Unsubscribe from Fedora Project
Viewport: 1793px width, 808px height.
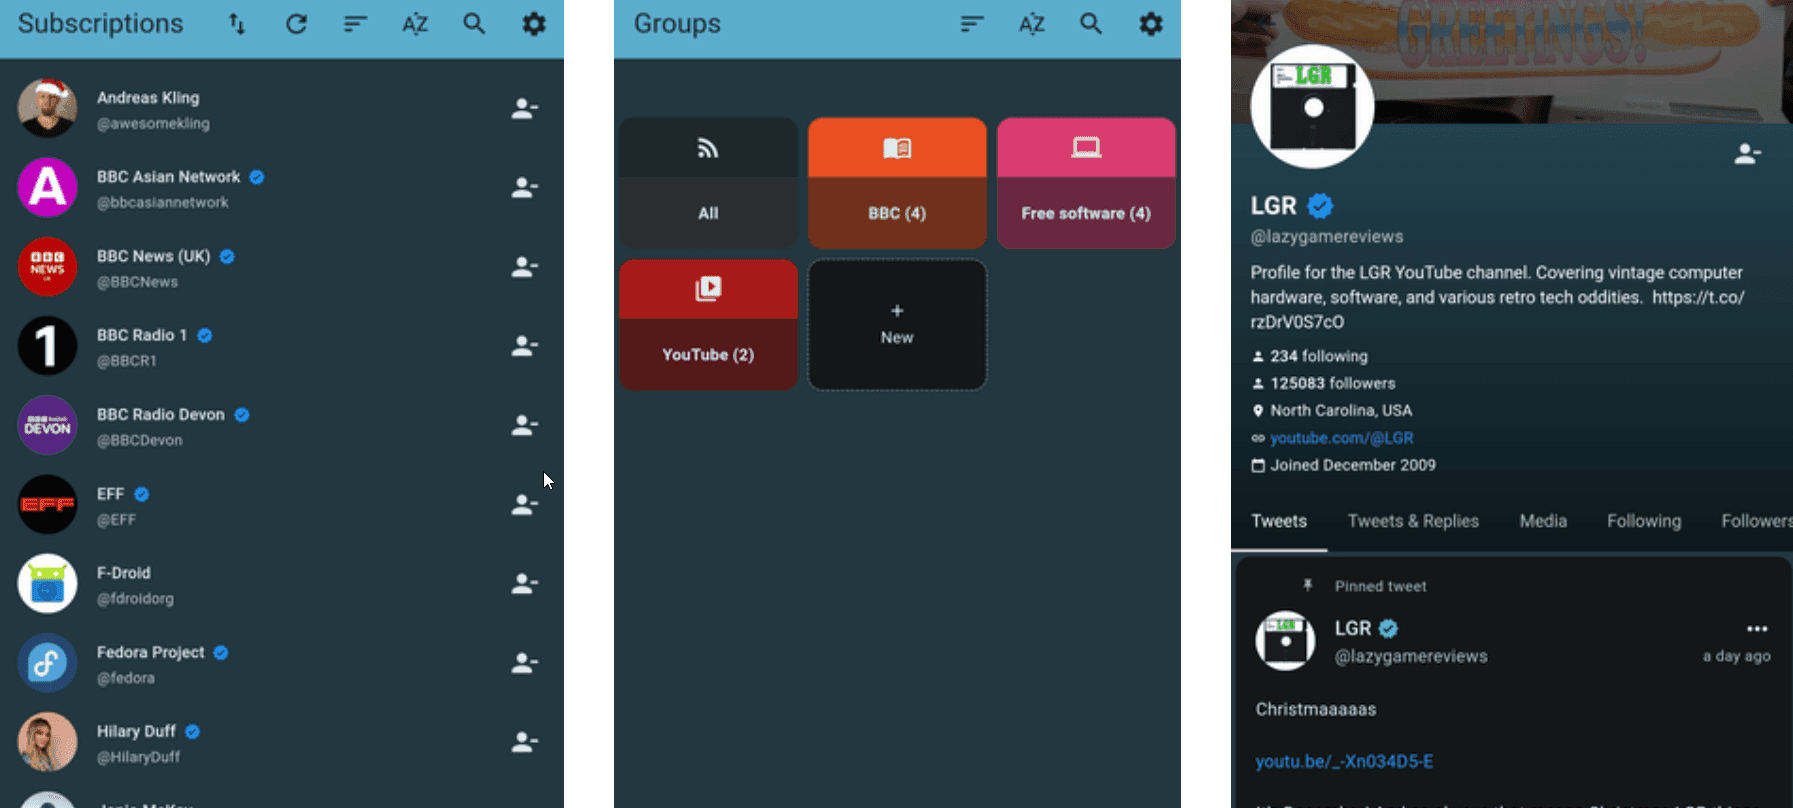point(525,663)
